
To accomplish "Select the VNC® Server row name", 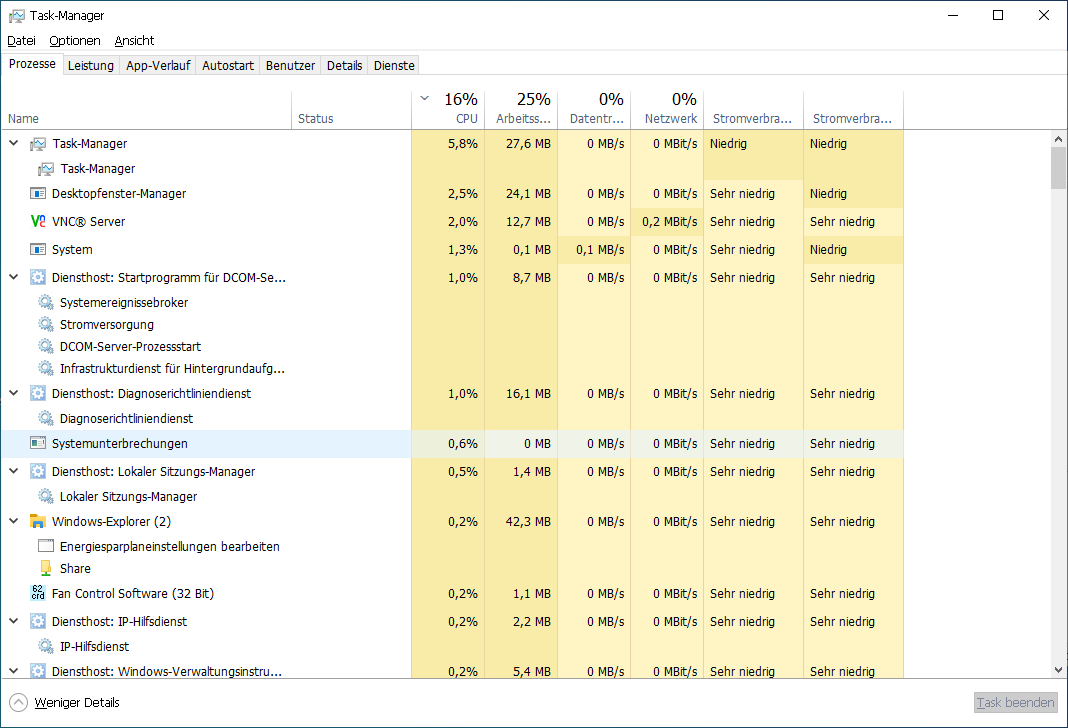I will [x=89, y=221].
